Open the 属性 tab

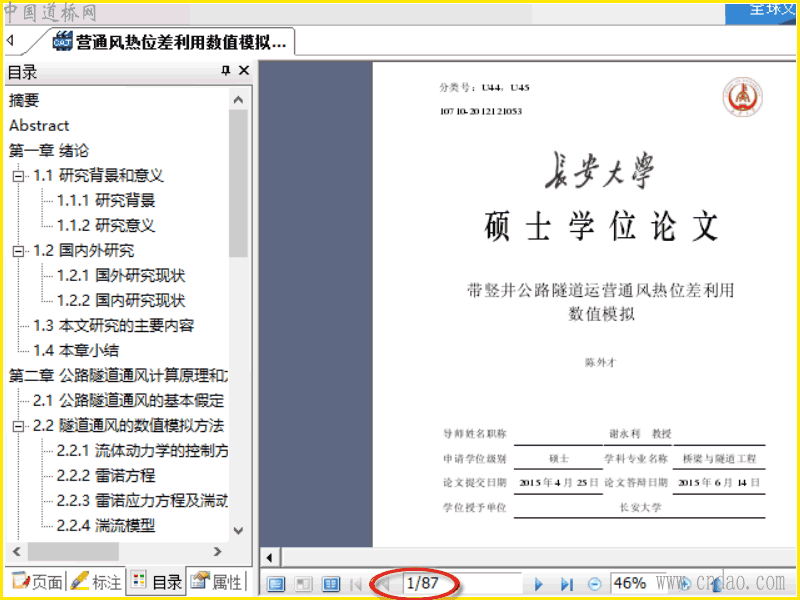coord(217,581)
